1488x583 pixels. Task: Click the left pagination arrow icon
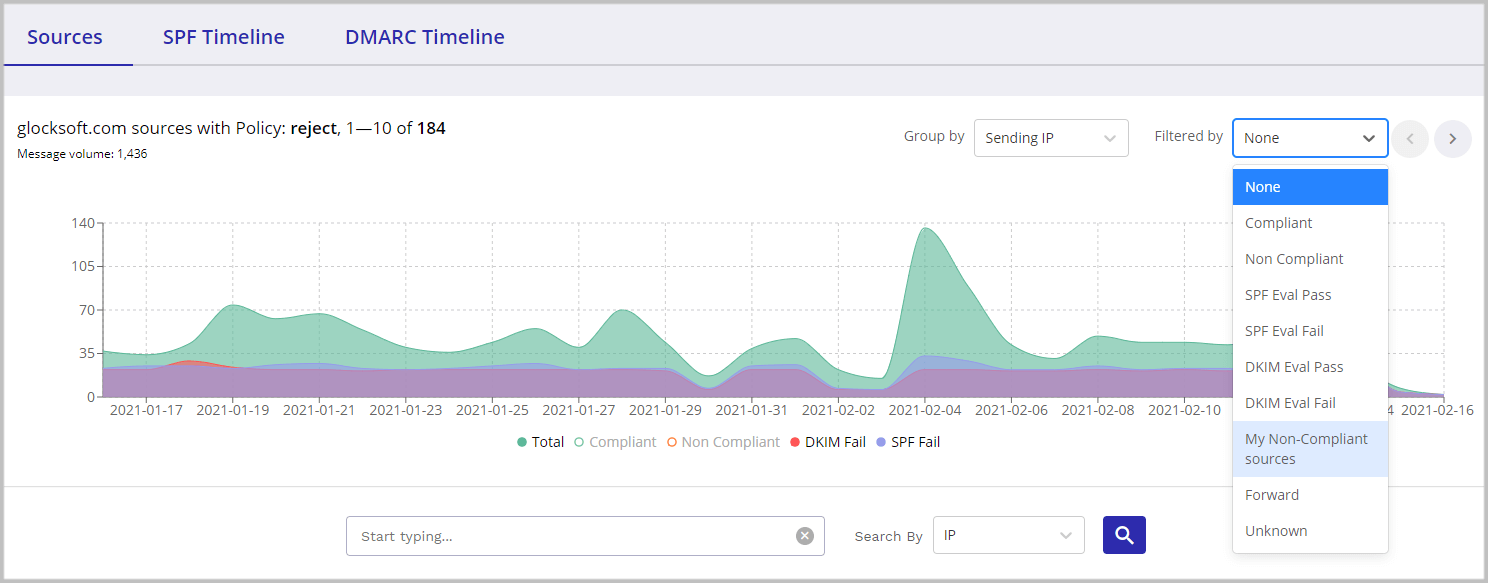tap(1410, 138)
